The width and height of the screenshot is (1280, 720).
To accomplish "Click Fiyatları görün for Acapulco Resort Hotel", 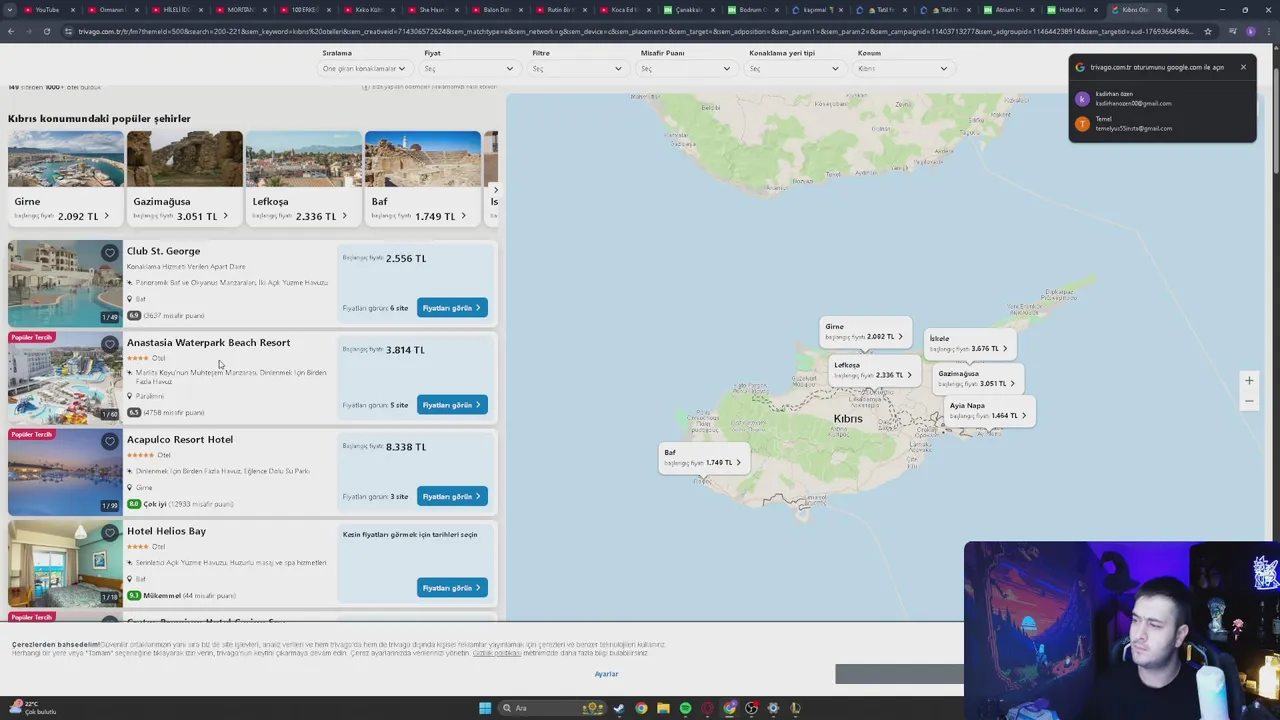I will (452, 496).
